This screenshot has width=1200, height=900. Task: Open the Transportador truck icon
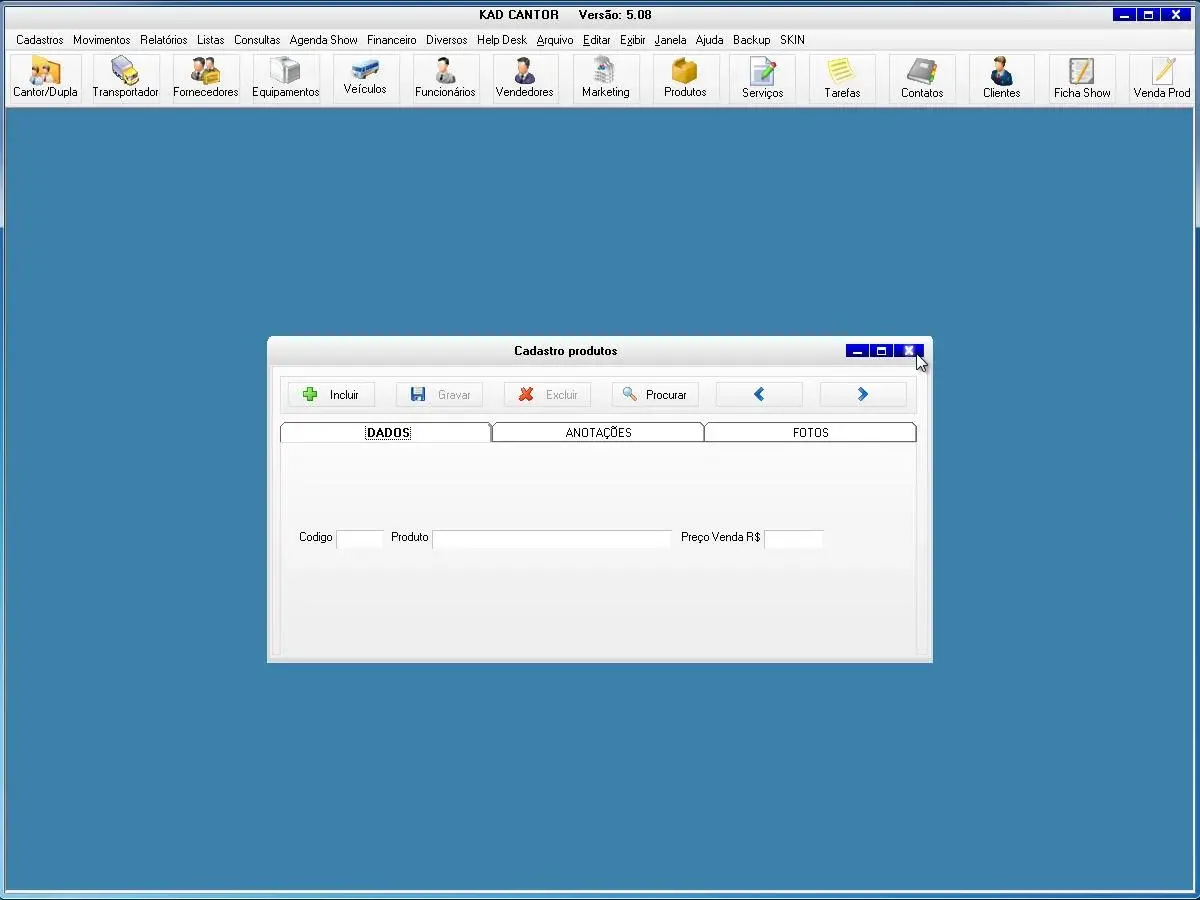(x=125, y=78)
